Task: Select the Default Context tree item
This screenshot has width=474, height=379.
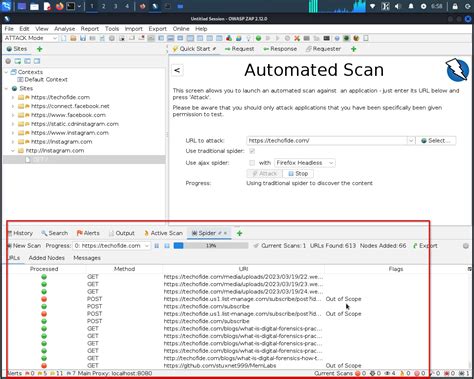Action: 42,80
